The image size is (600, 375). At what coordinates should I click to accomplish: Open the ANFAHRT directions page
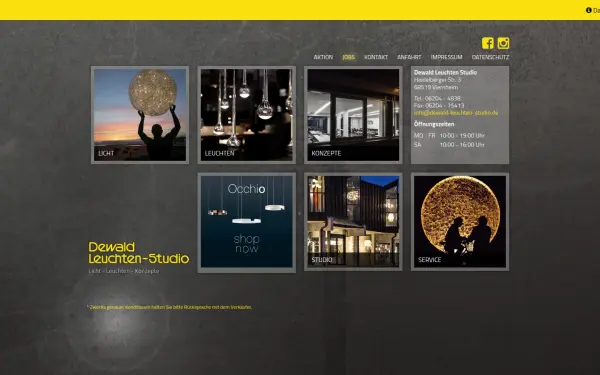[409, 57]
